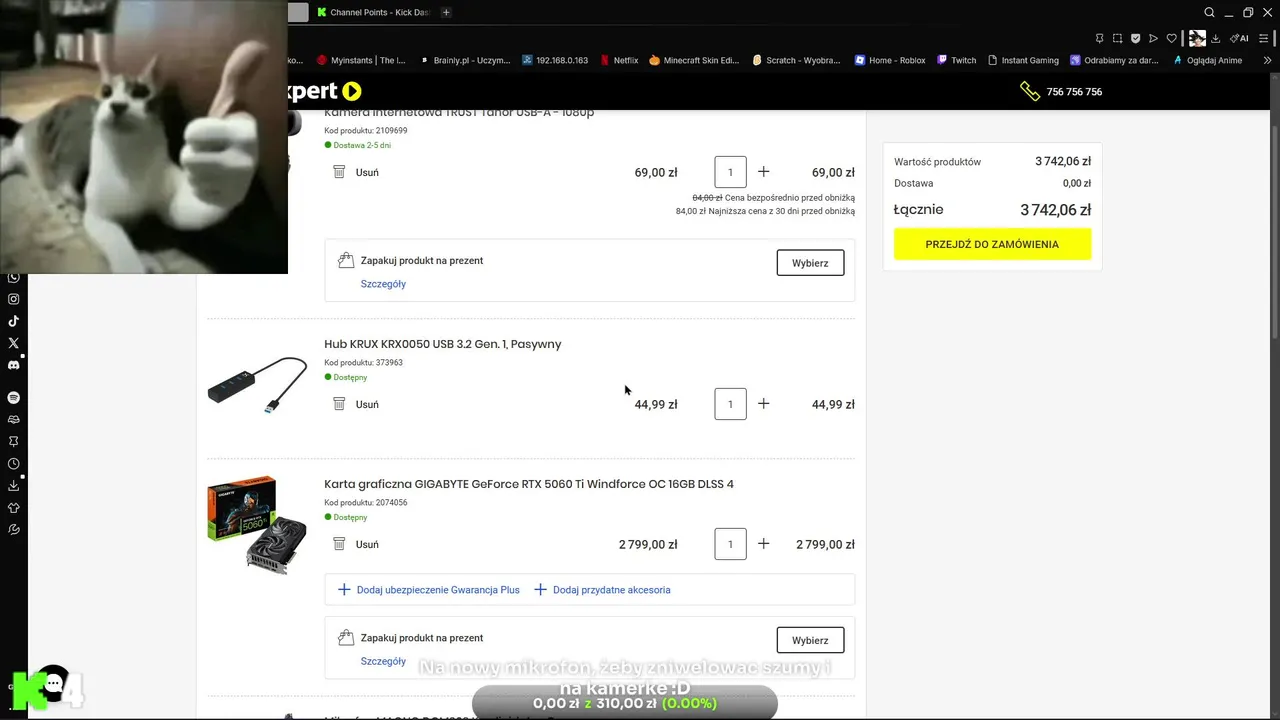Increase the KRUX hub quantity with plus

pos(764,404)
